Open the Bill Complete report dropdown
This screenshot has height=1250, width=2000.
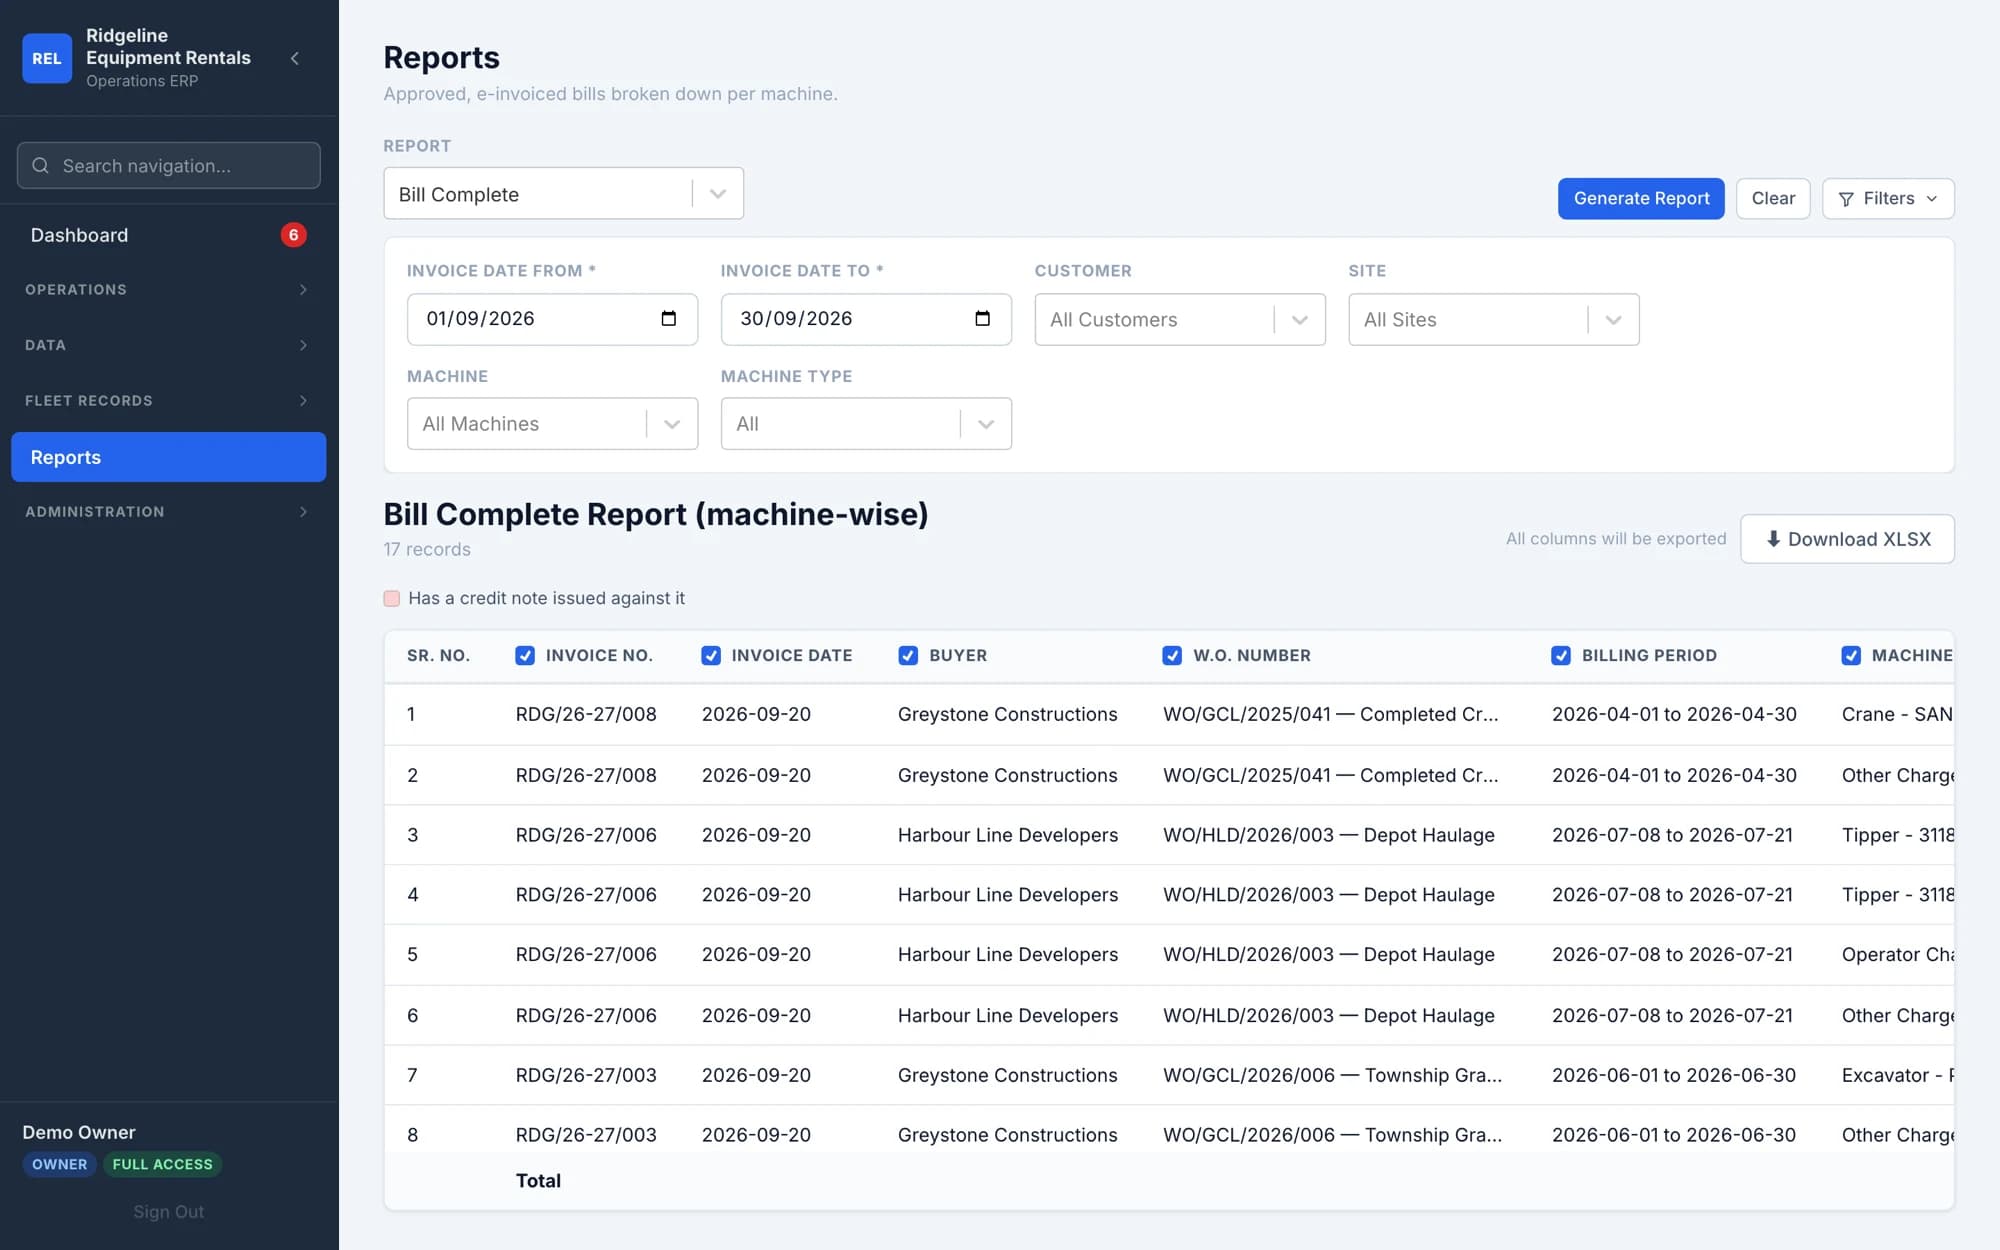click(x=563, y=194)
